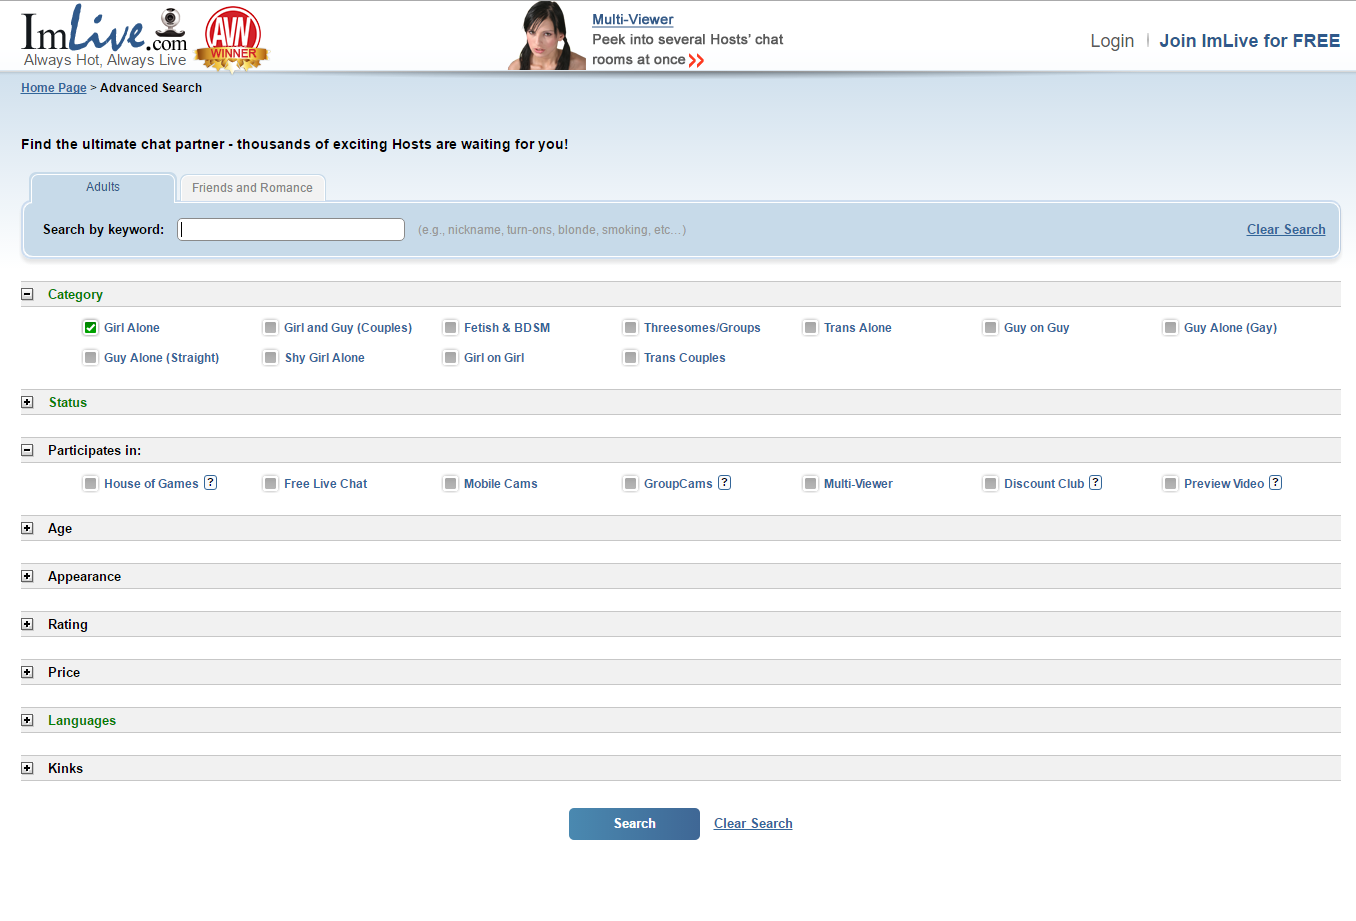Viewport: 1356px width, 921px height.
Task: Click Clear Search in keyword bar
Action: 1286,230
